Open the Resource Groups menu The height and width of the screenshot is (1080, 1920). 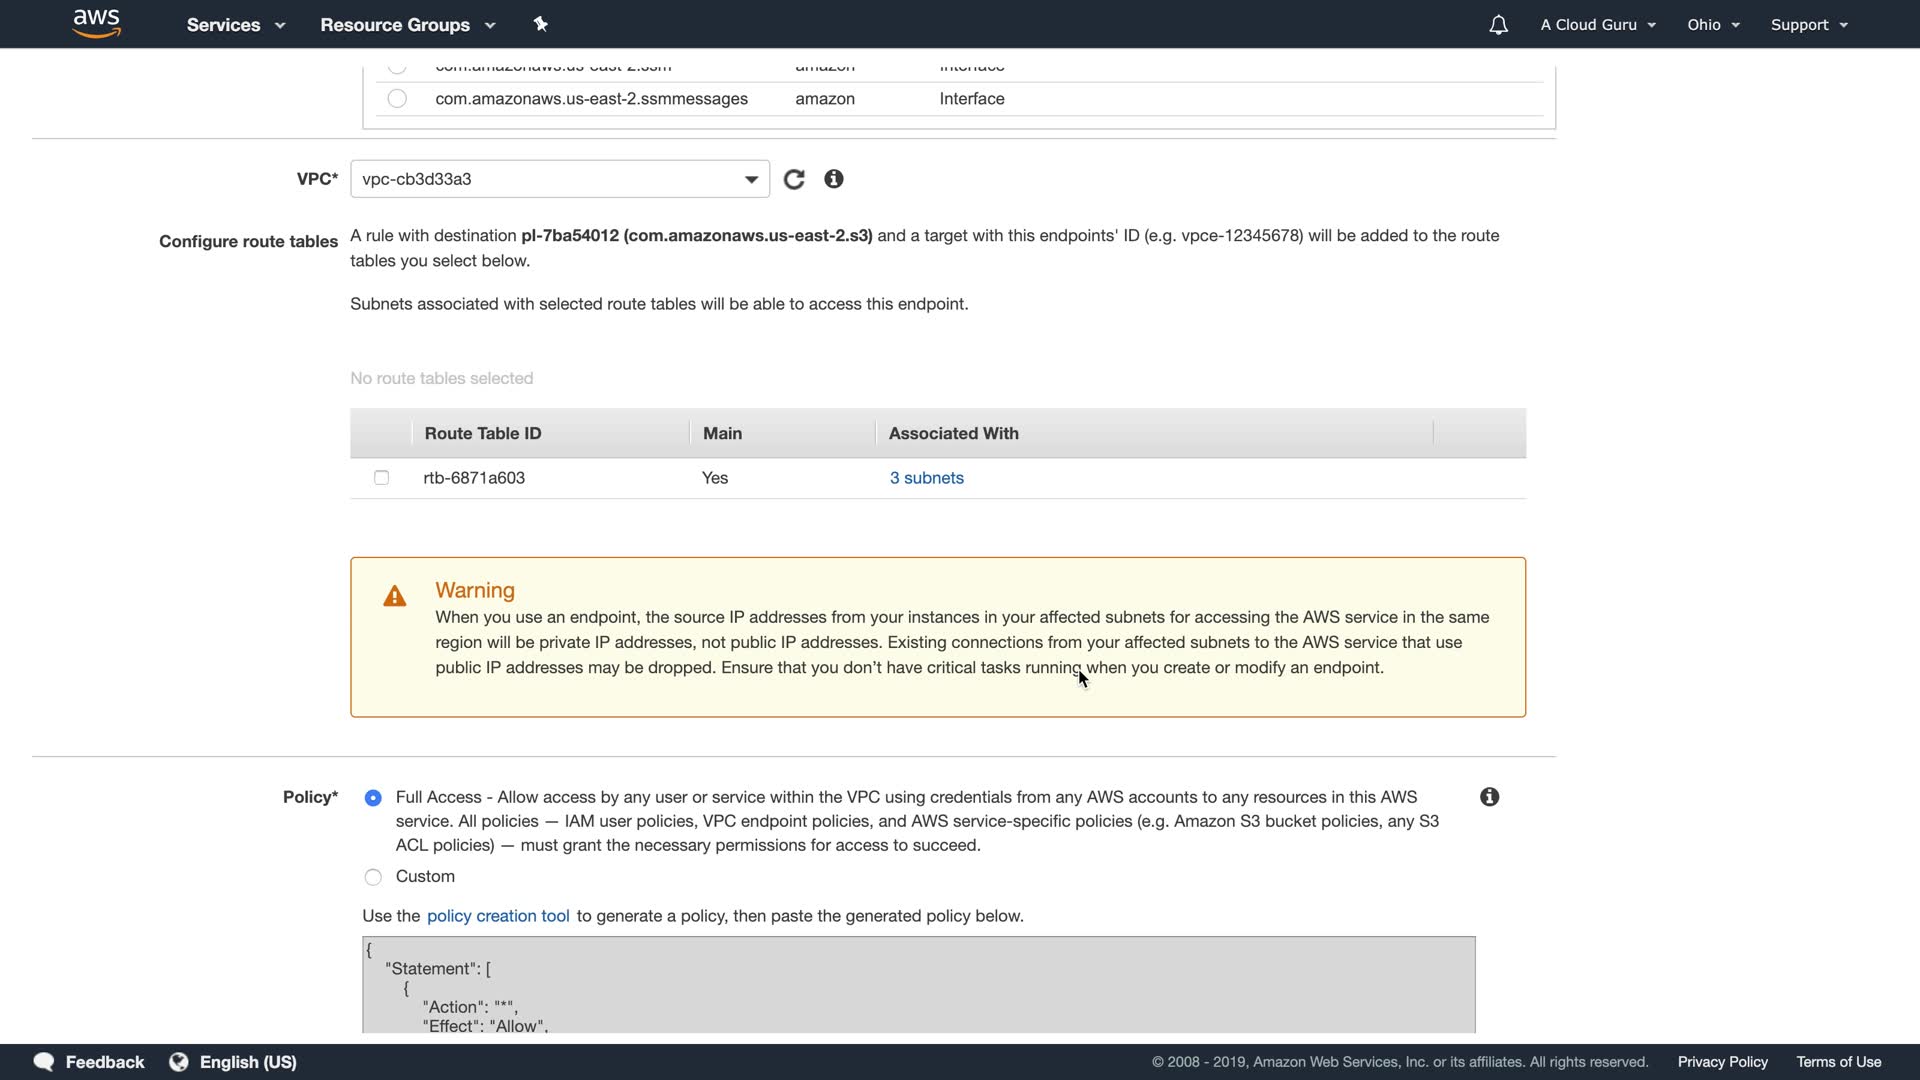[407, 25]
